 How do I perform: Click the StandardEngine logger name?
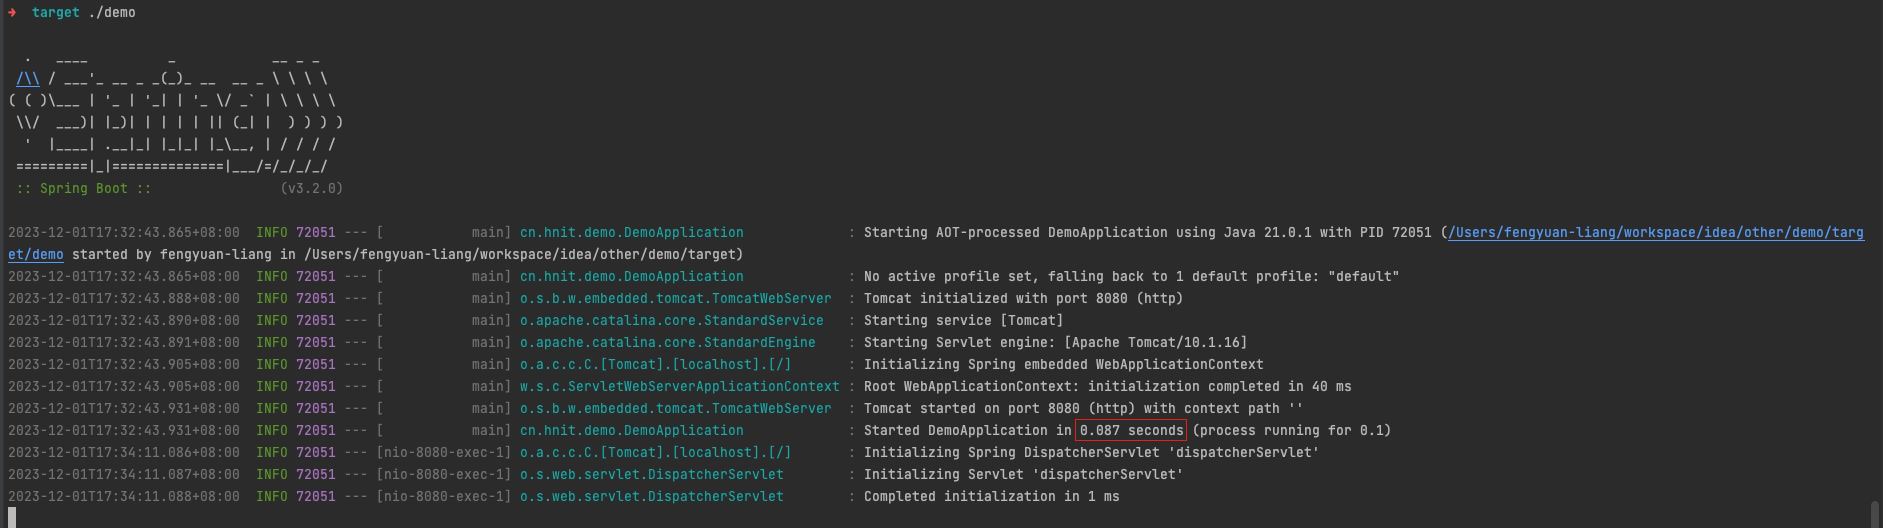coord(667,343)
